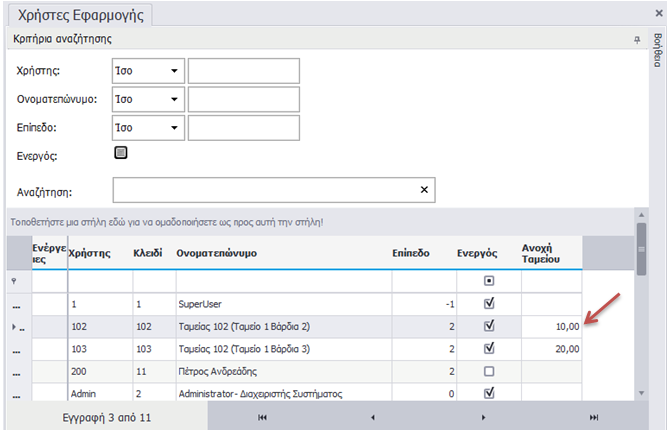Go to first record navigation icon
This screenshot has height=433, width=669.
click(262, 417)
